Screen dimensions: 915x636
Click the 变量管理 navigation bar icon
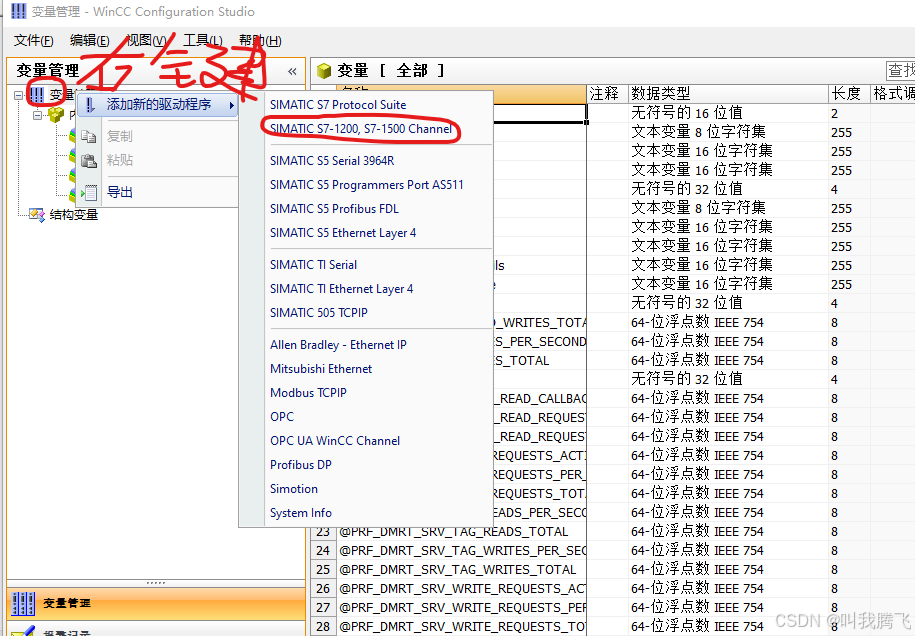click(x=23, y=603)
